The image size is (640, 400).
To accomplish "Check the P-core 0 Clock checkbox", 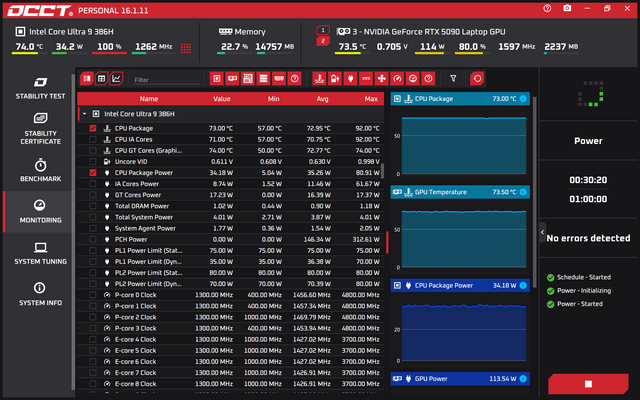I will pos(93,295).
